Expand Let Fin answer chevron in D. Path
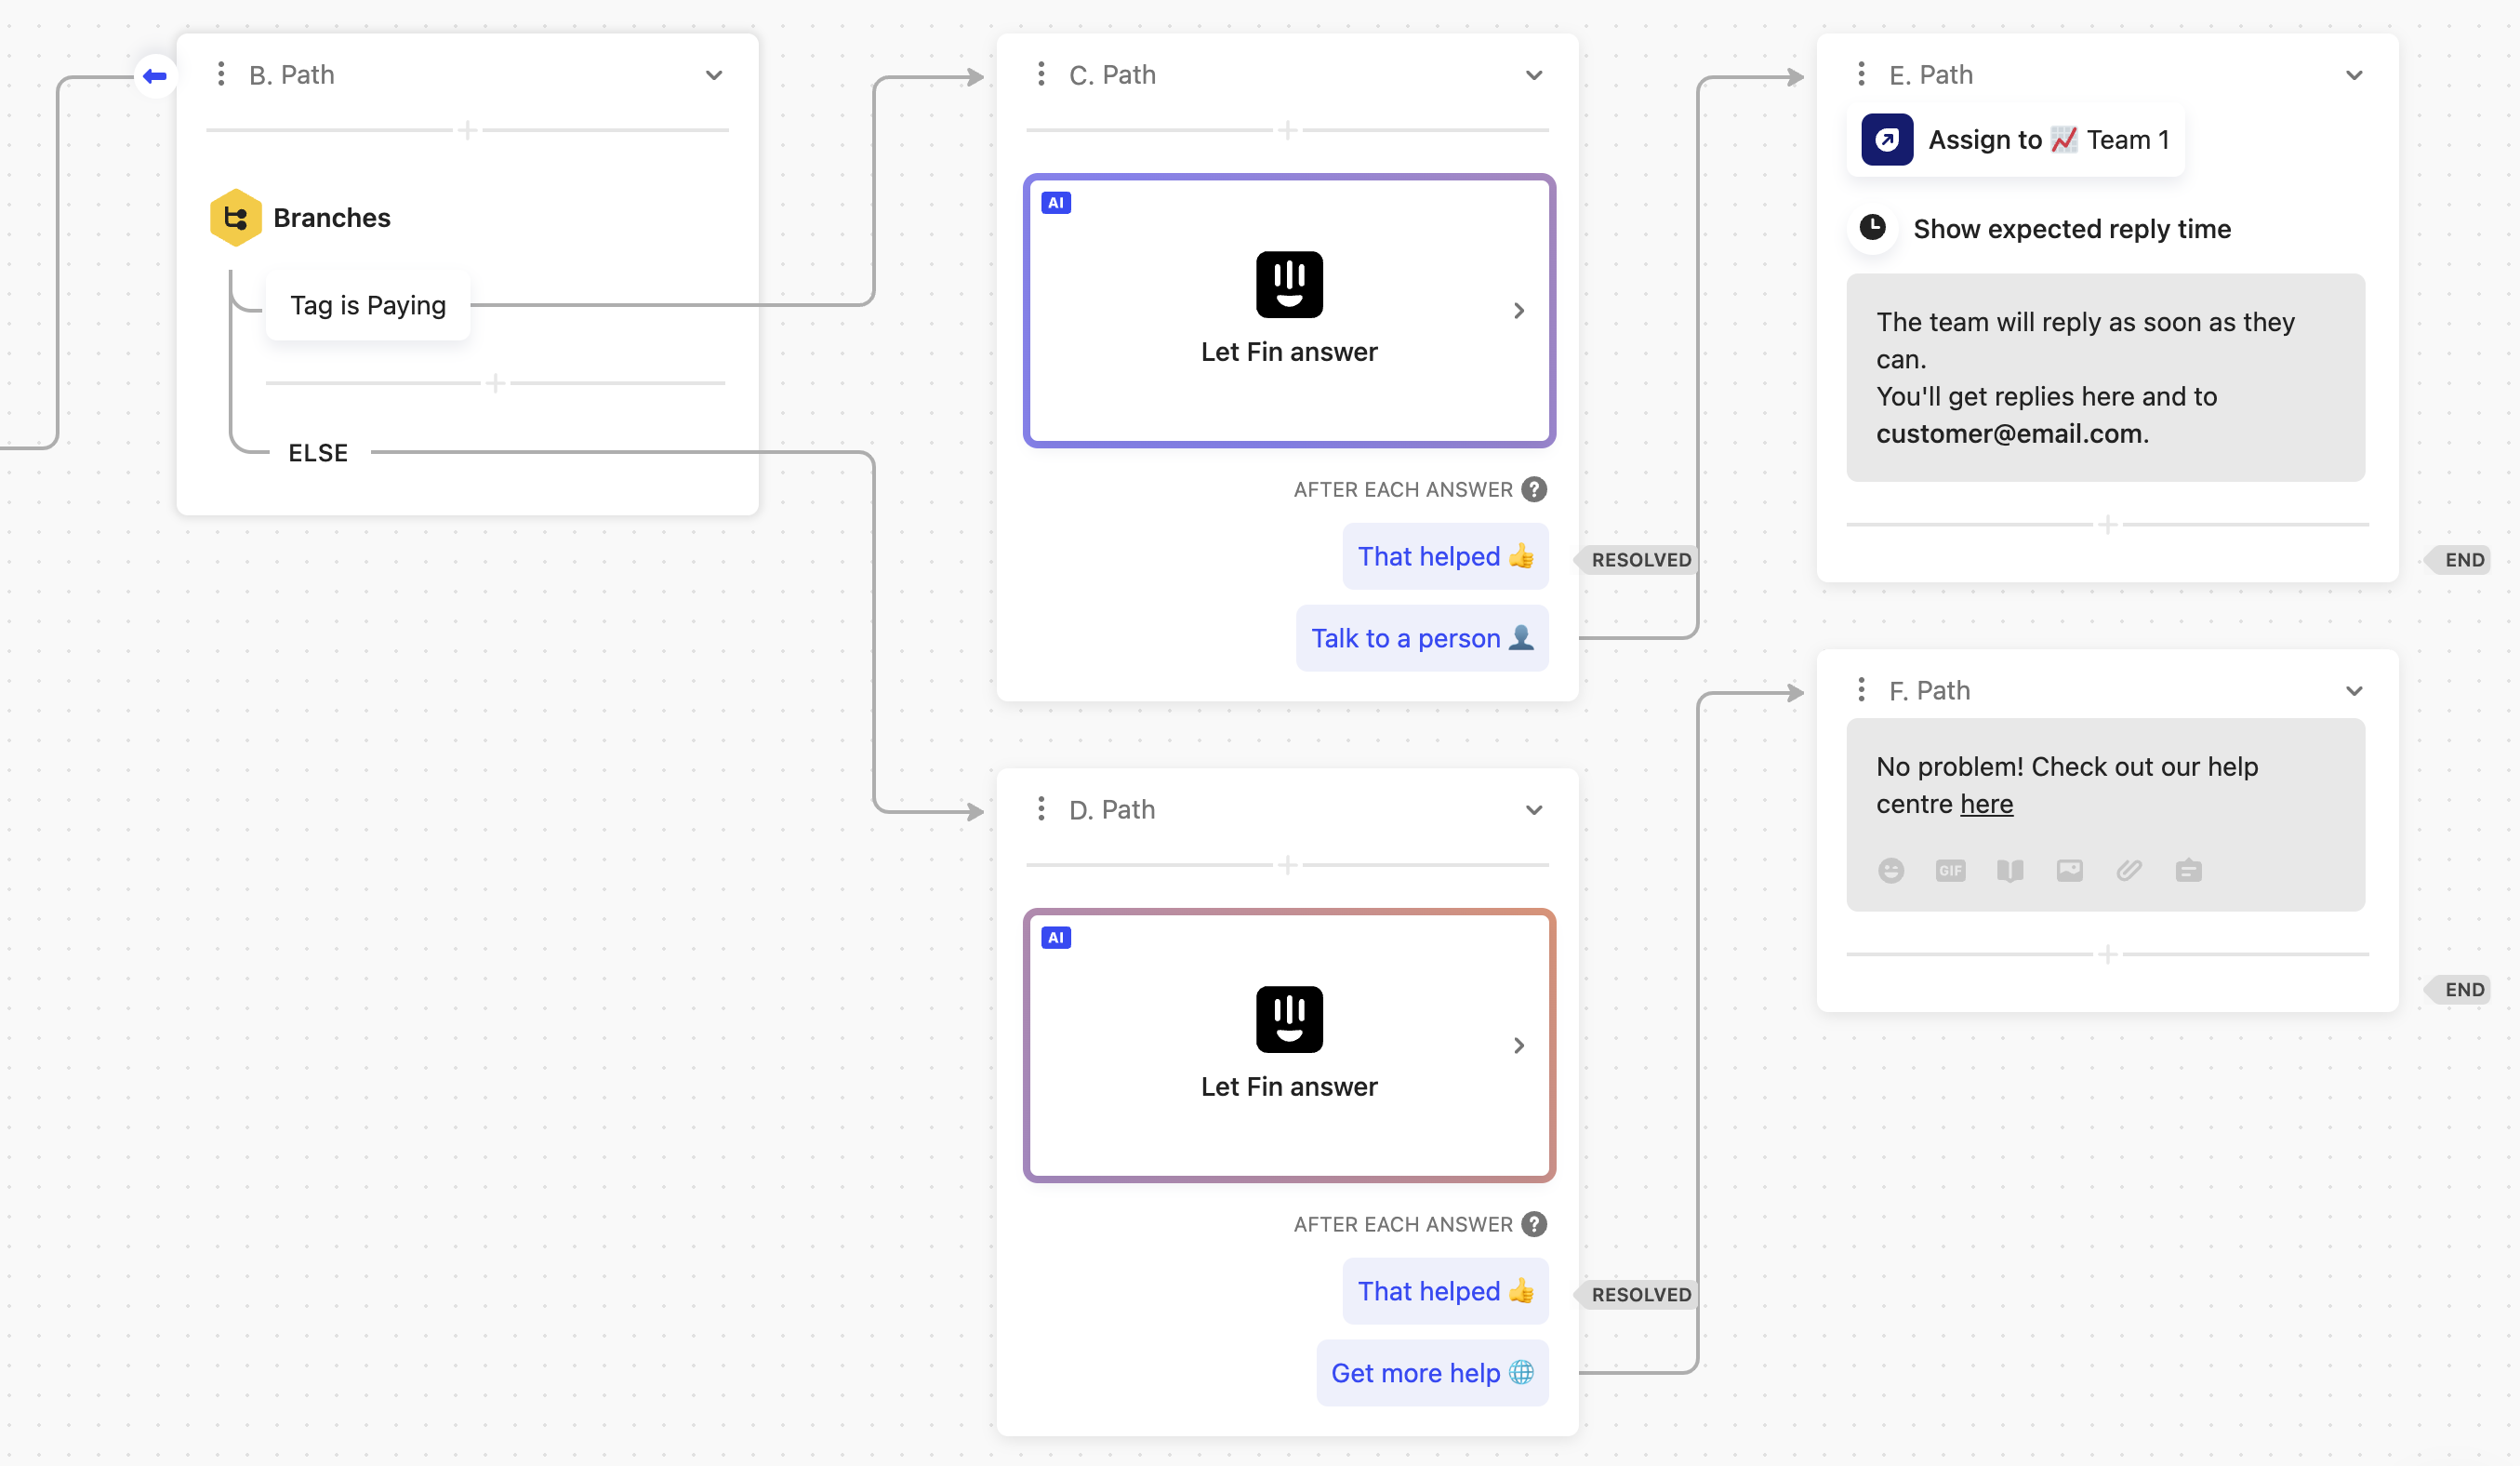 coord(1519,1045)
